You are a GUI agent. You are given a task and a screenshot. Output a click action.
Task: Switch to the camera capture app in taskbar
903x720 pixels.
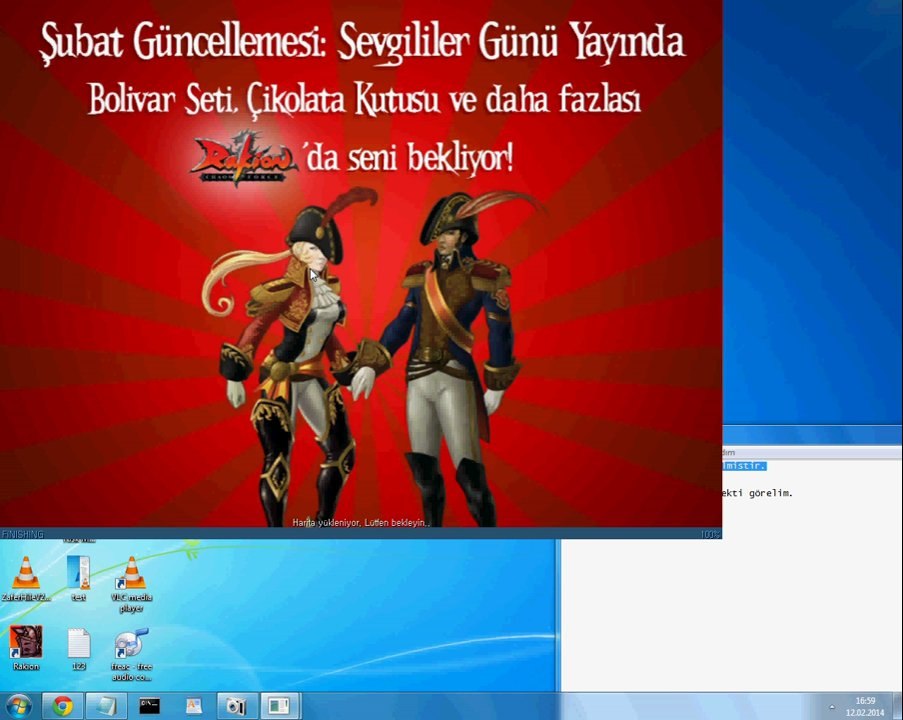pyautogui.click(x=236, y=706)
